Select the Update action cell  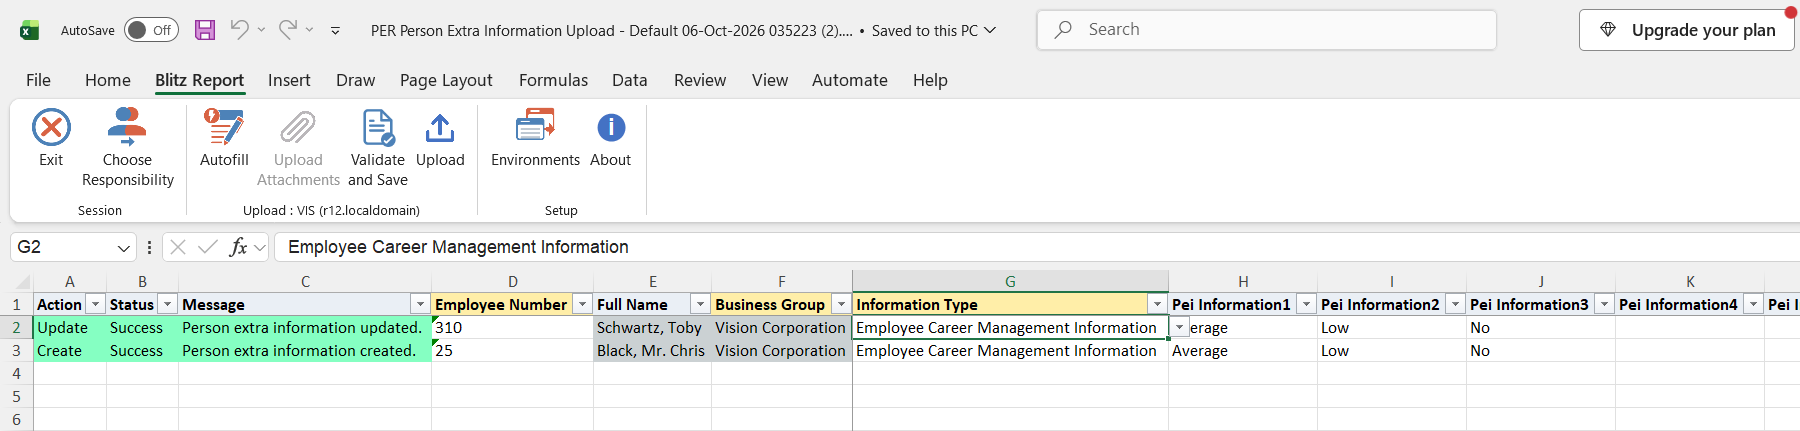tap(70, 328)
